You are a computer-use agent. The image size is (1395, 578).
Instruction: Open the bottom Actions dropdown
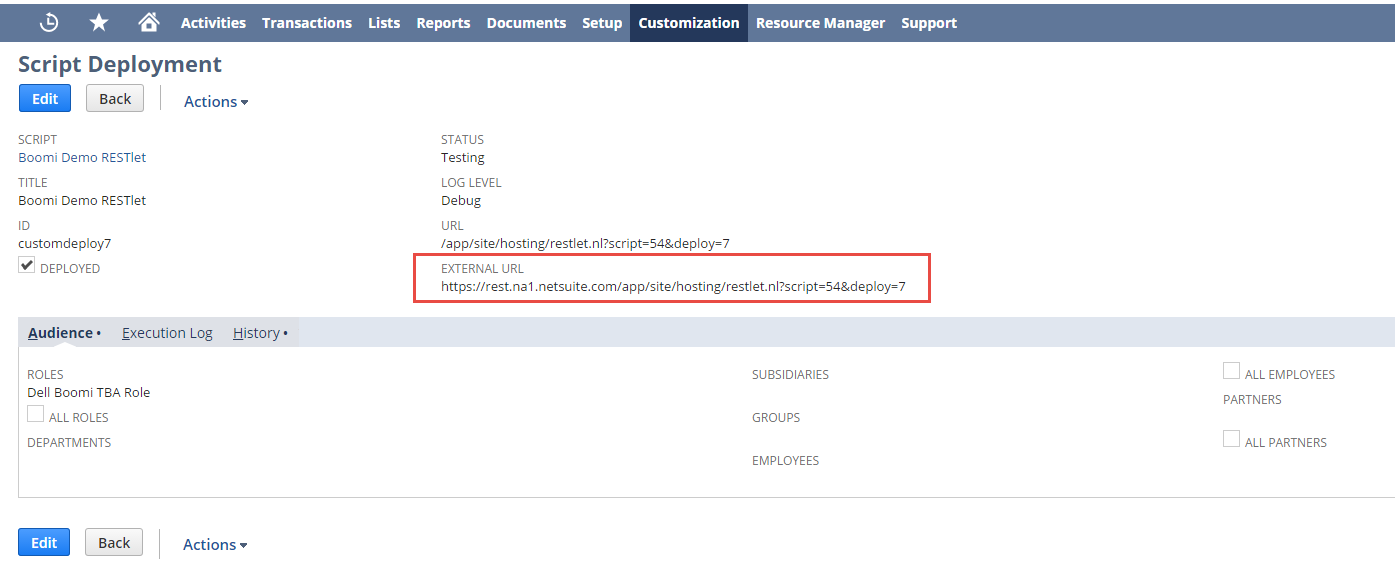coord(215,544)
